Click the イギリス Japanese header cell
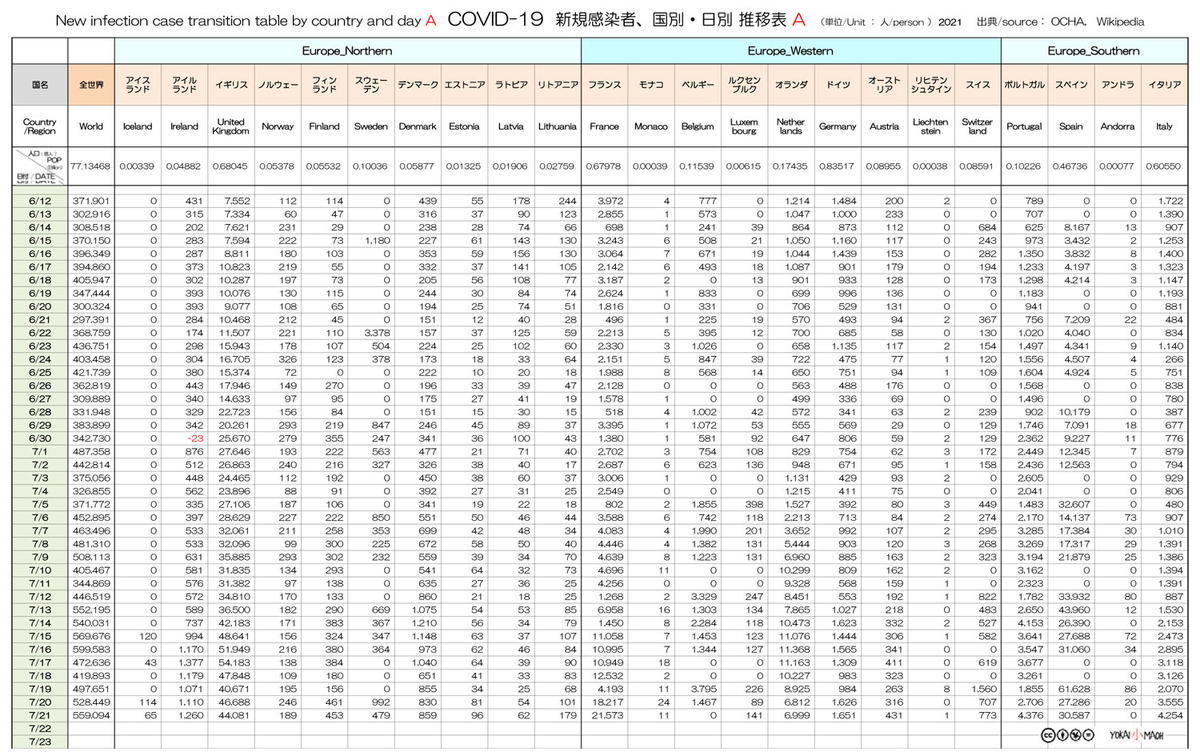Viewport: 1200px width, 756px height. 231,87
